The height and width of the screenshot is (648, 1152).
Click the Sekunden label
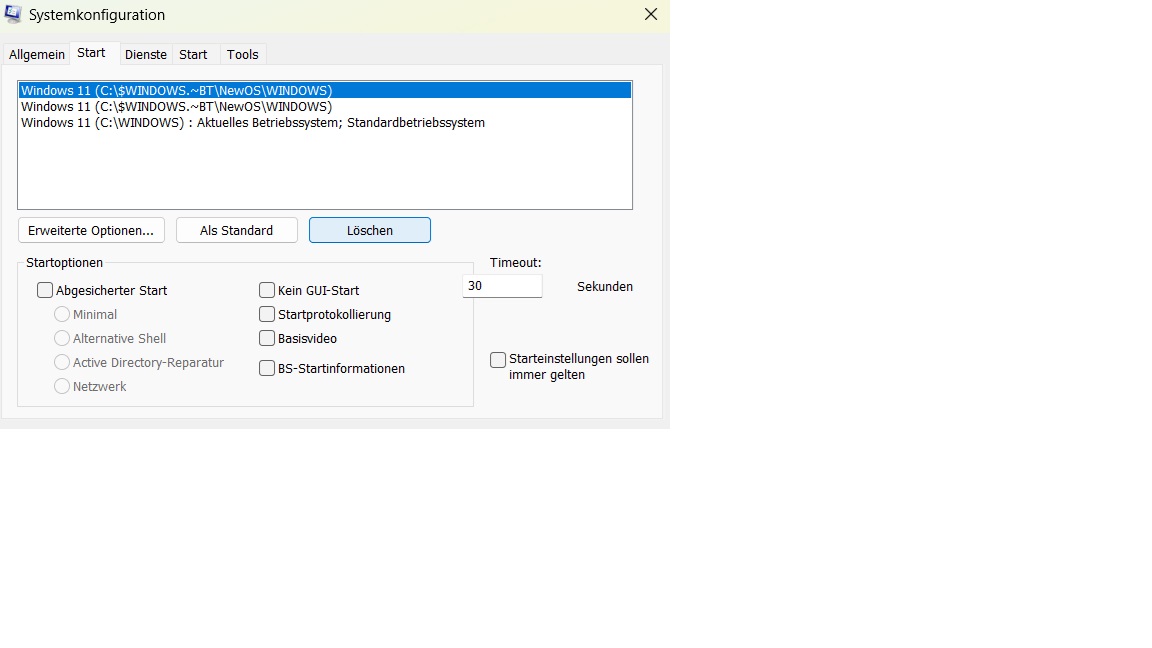tap(605, 287)
